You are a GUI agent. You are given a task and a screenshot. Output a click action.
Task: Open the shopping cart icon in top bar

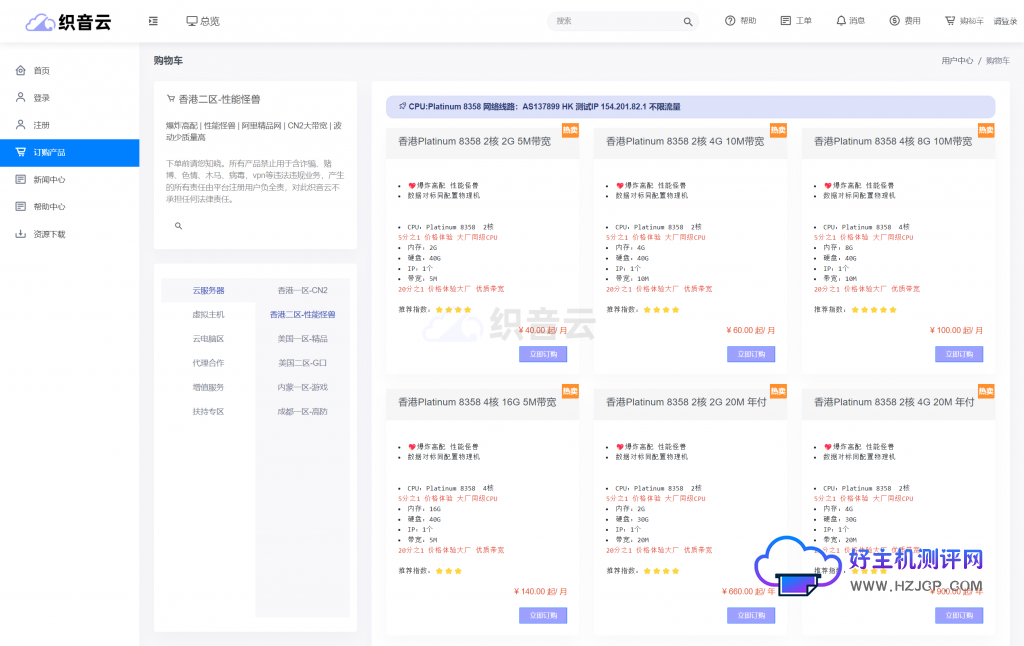point(949,20)
